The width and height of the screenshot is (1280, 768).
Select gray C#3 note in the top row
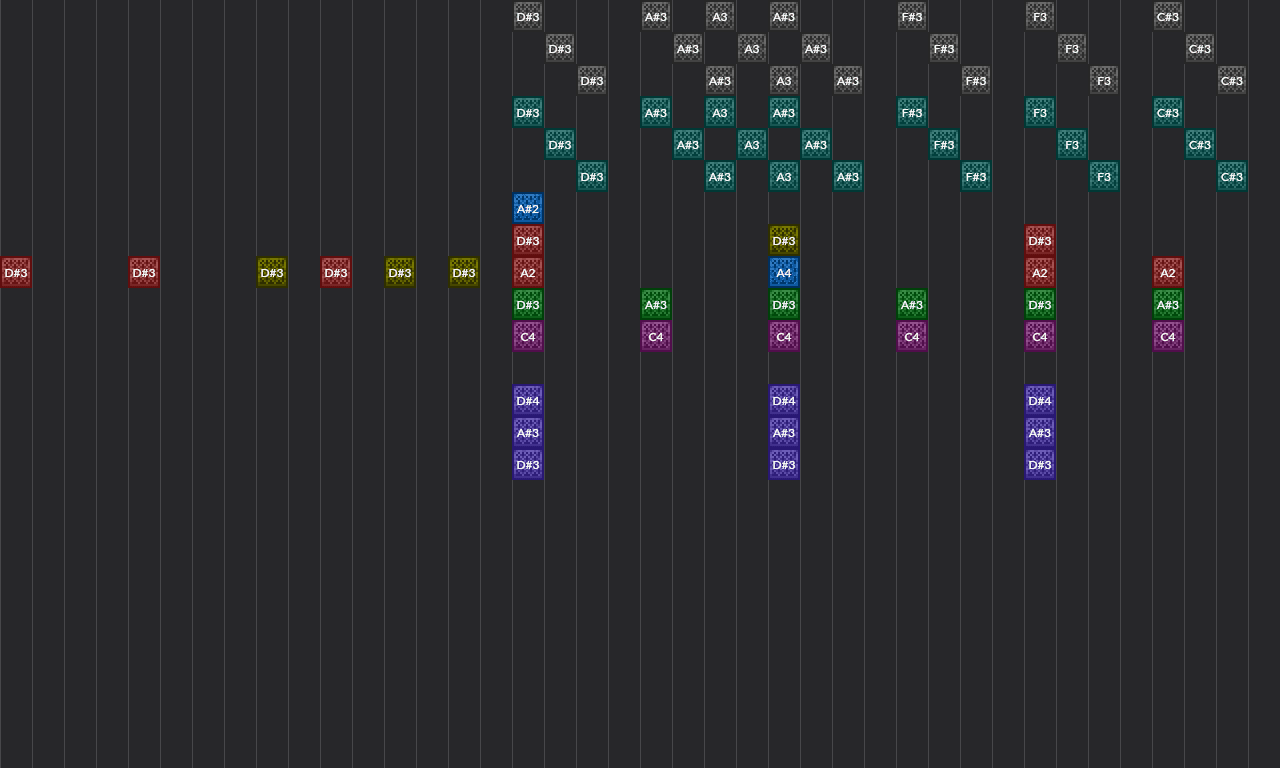[x=1168, y=16]
